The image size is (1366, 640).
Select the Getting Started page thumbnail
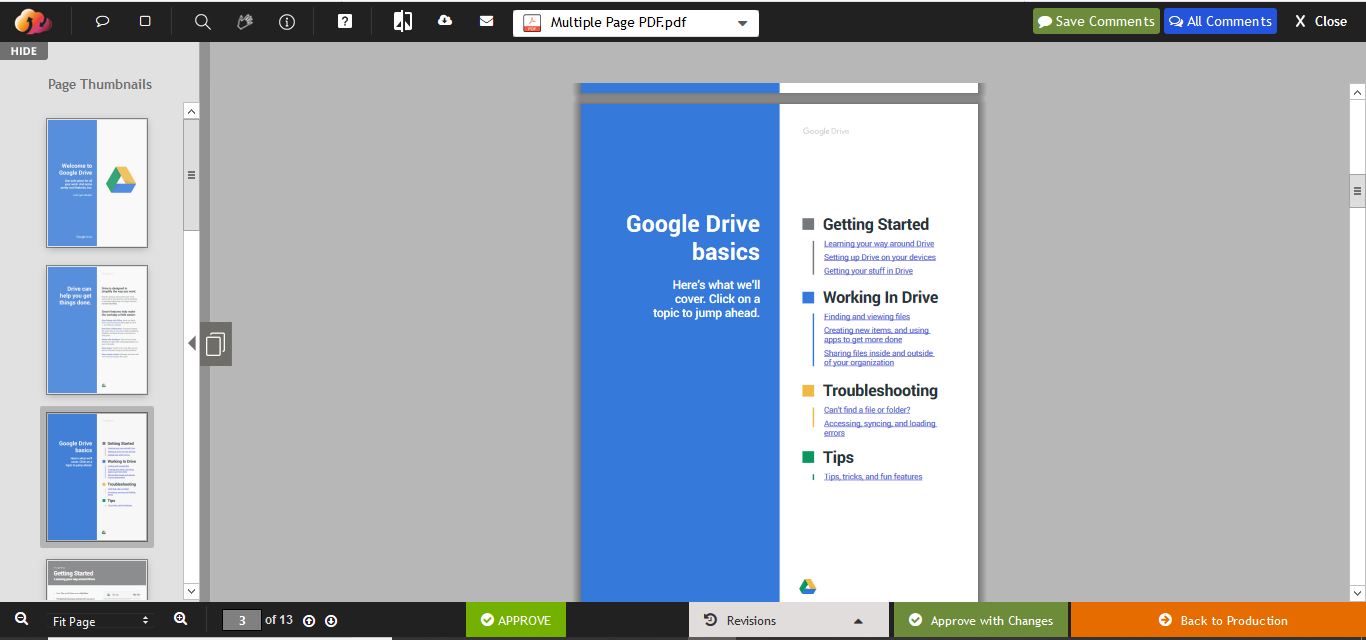coord(97,579)
